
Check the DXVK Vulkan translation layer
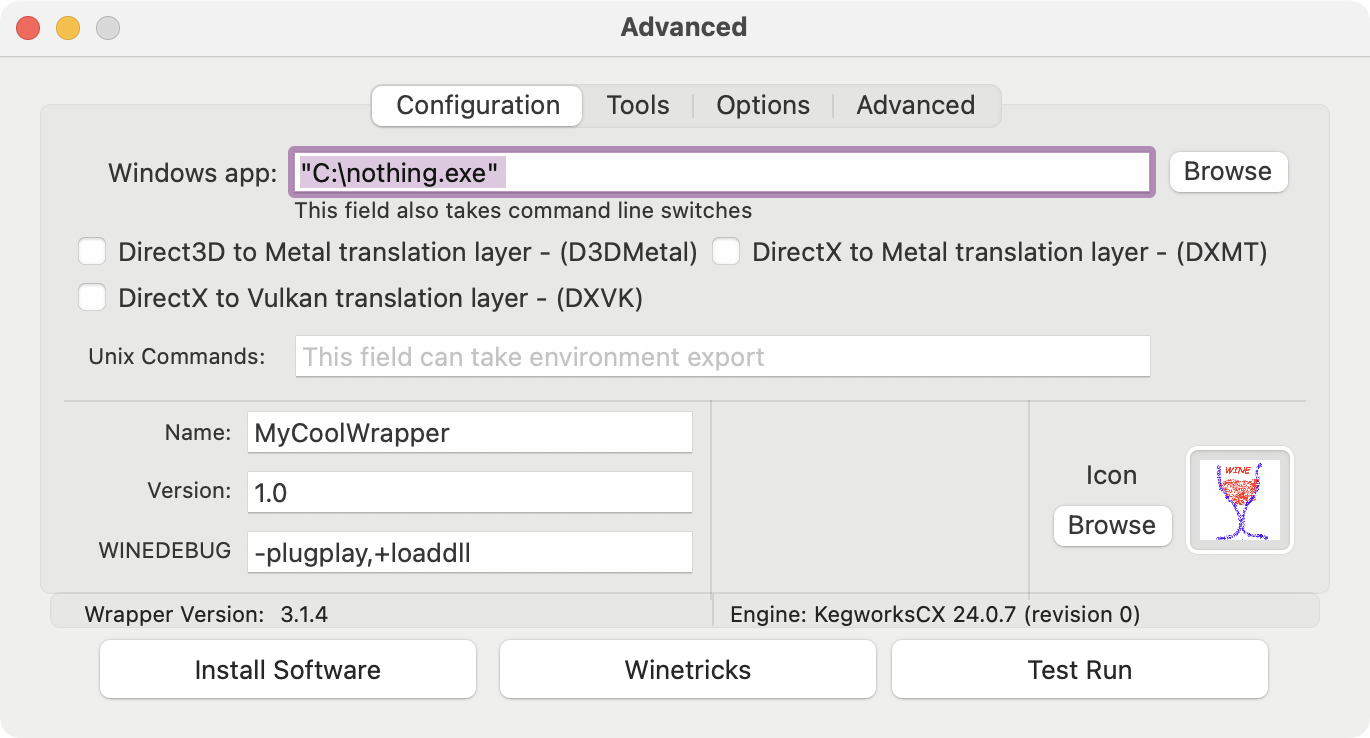point(93,298)
